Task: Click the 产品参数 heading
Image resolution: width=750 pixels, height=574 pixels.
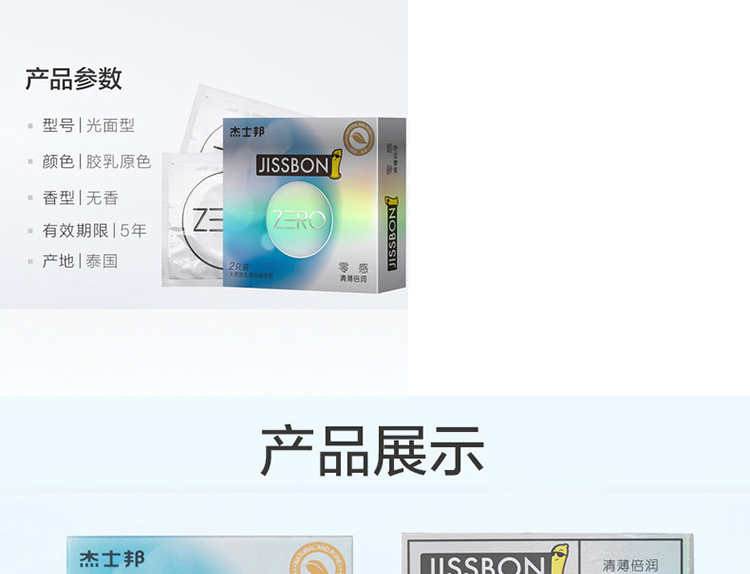Action: 74,79
